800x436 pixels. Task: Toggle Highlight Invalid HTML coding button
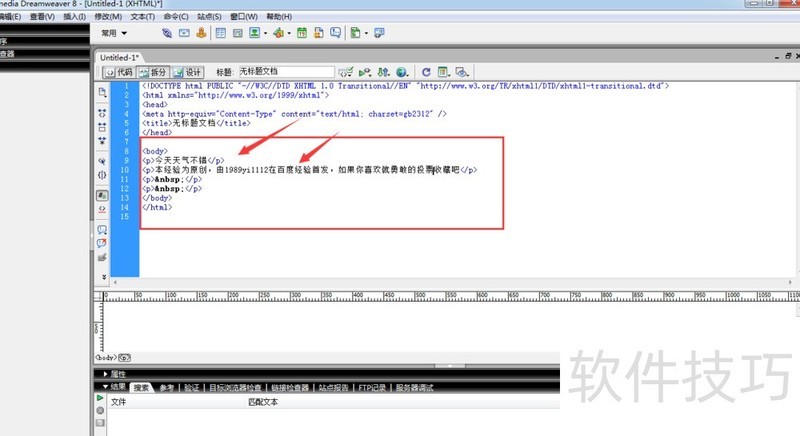[x=102, y=209]
